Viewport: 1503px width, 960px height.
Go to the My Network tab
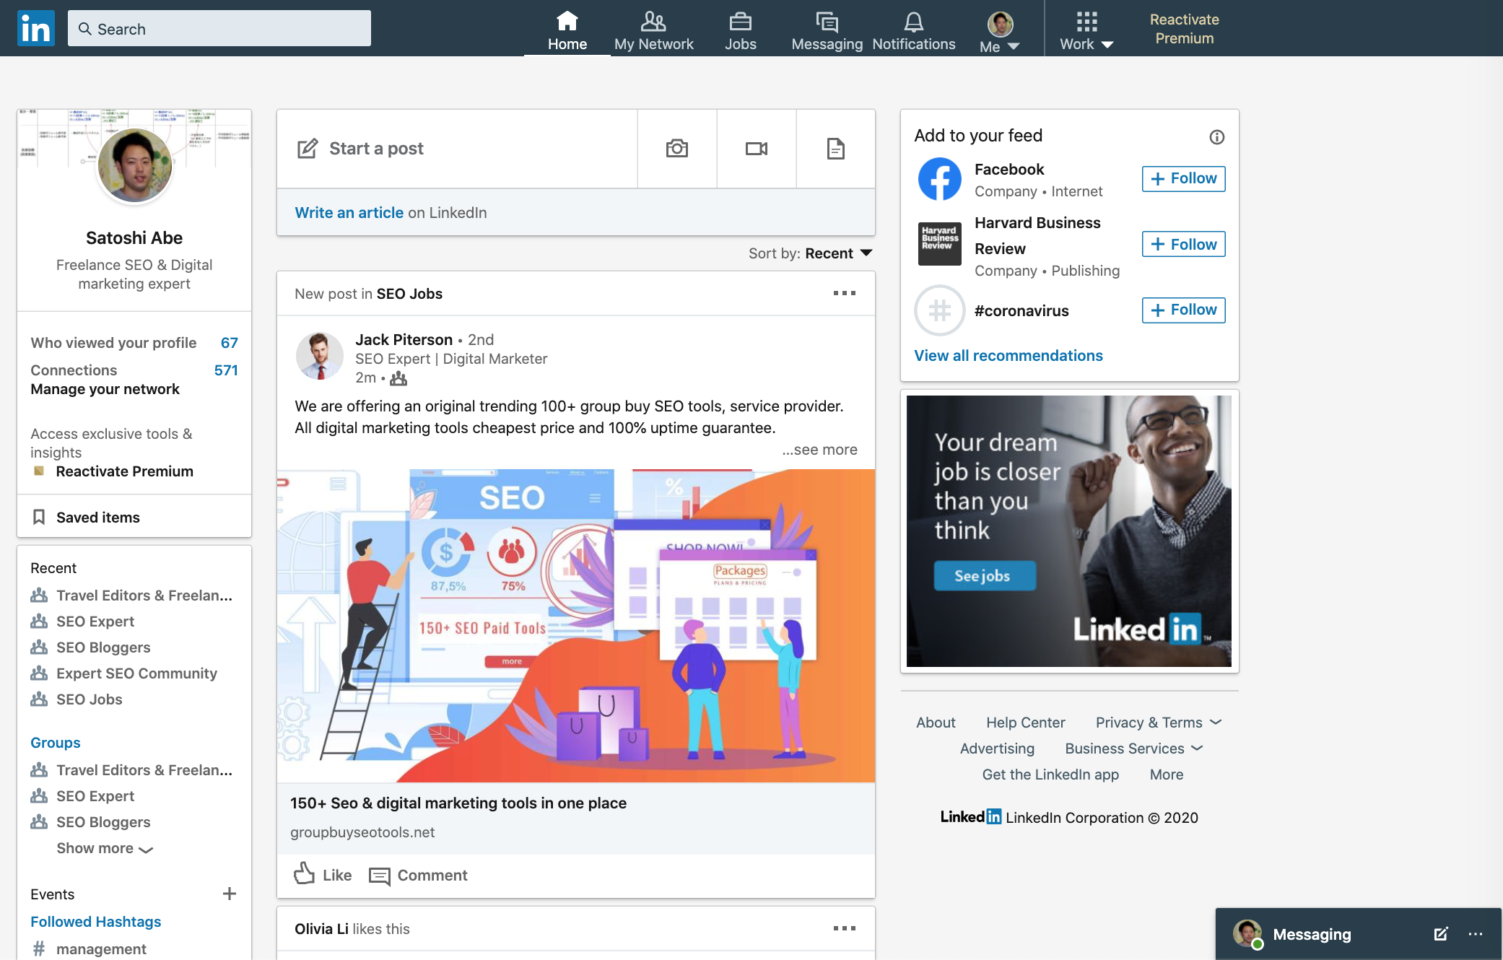click(653, 30)
